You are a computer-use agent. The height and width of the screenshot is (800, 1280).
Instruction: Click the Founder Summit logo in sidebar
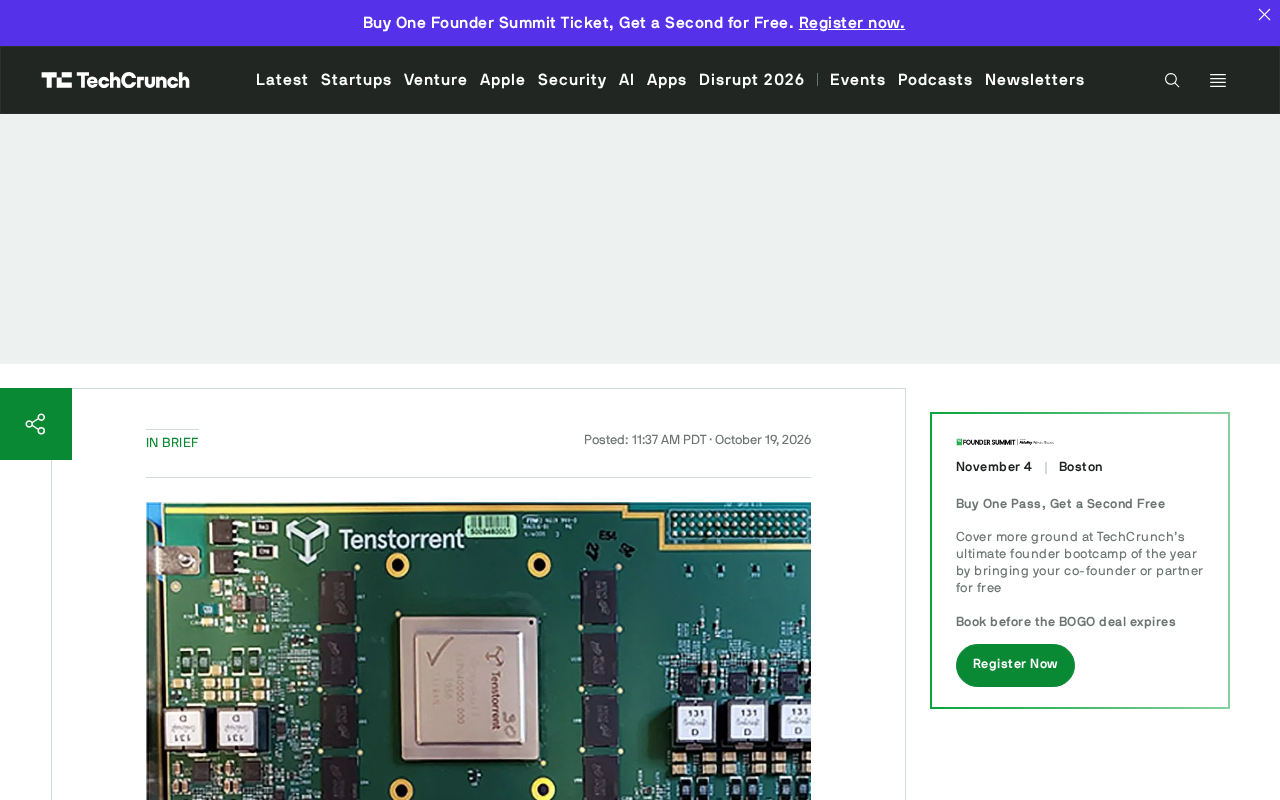point(1005,441)
